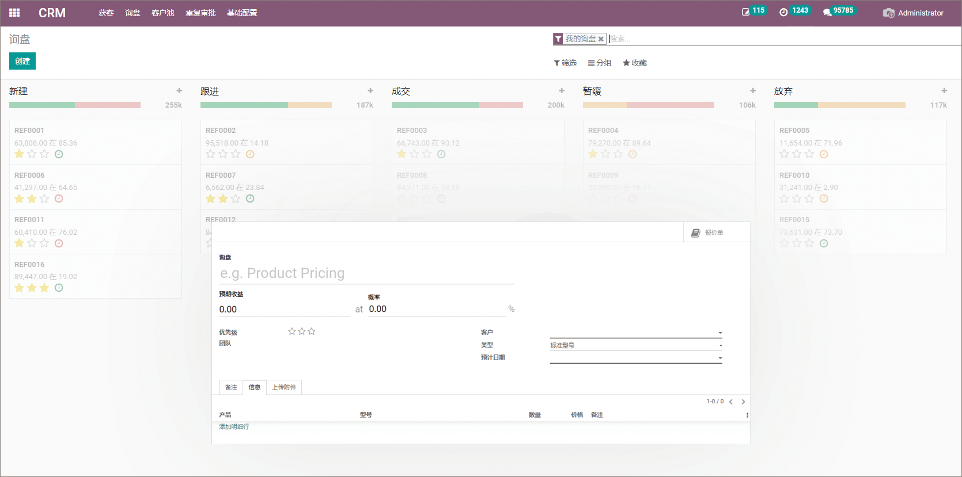The image size is (962, 477).
Task: Click the green 创建 button
Action: pos(22,61)
